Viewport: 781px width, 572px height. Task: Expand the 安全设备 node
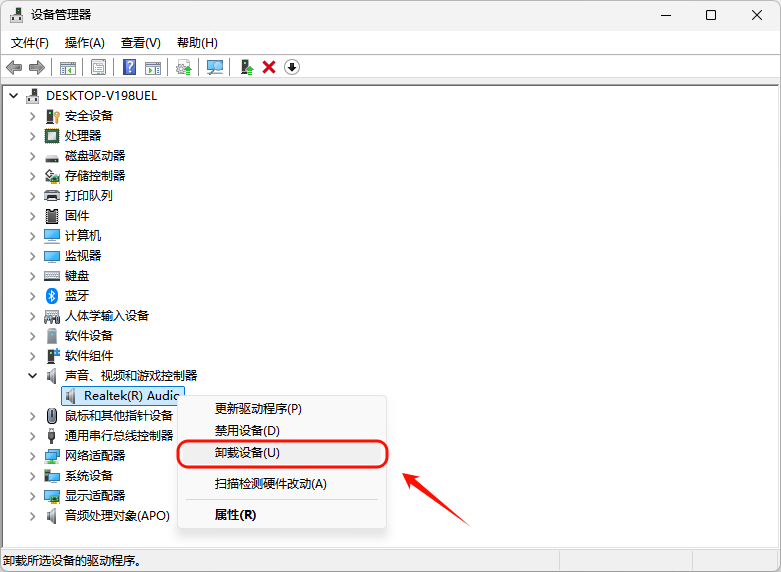coord(33,116)
